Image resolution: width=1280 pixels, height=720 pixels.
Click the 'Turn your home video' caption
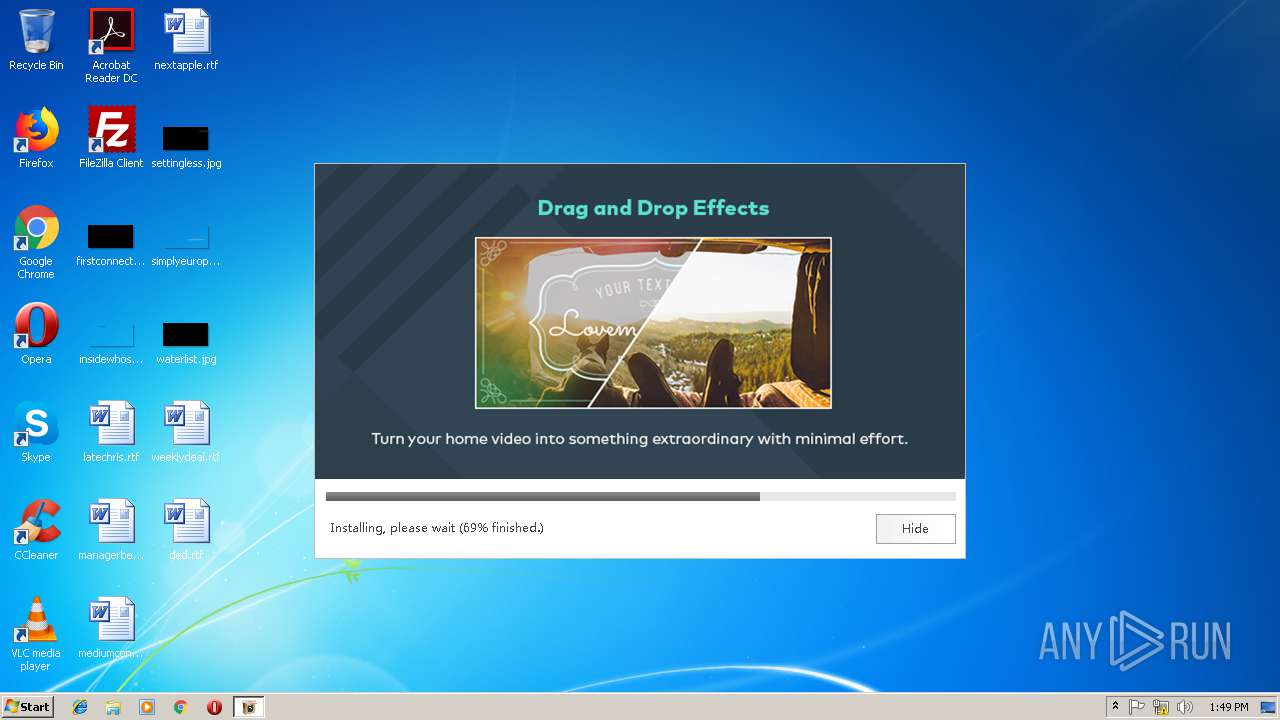pyautogui.click(x=639, y=439)
